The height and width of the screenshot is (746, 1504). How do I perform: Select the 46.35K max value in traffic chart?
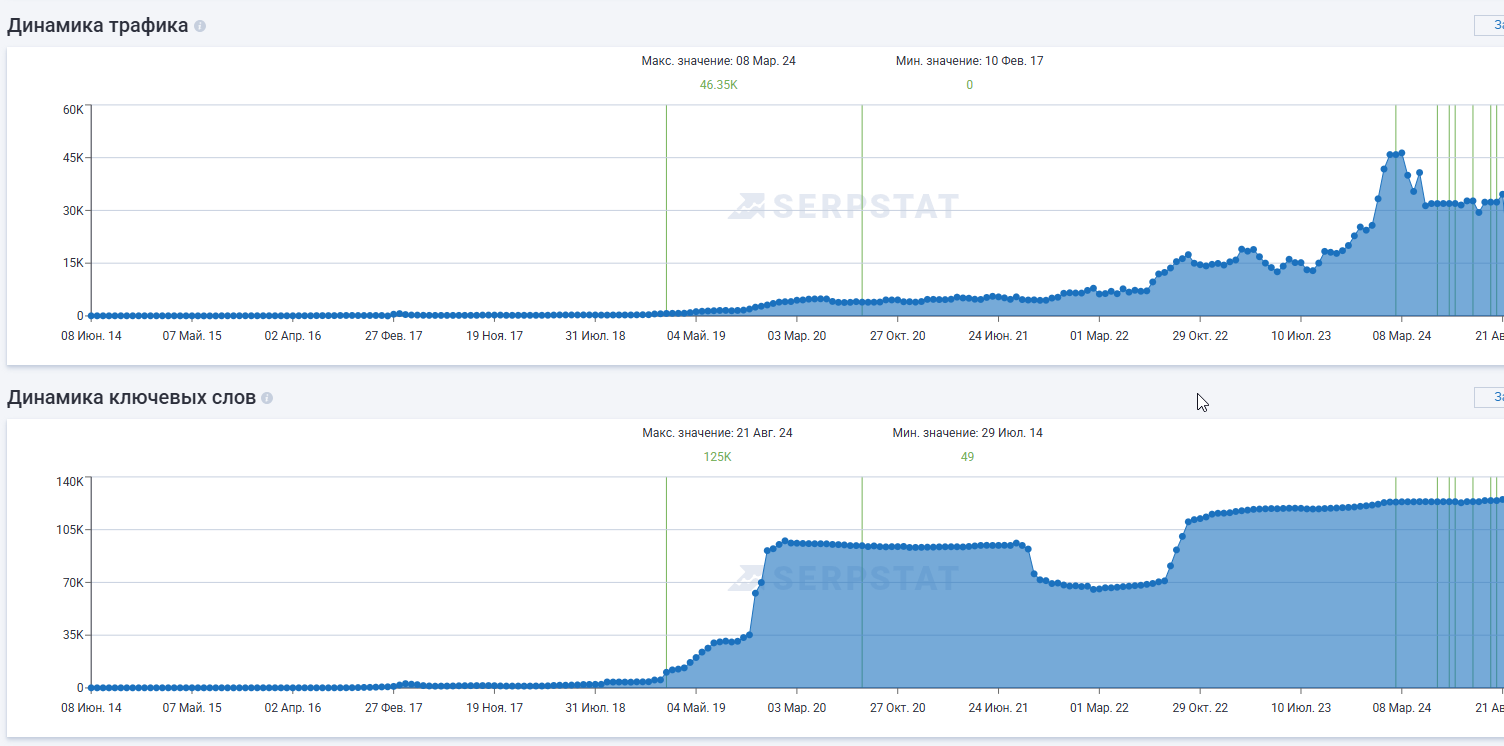click(718, 85)
